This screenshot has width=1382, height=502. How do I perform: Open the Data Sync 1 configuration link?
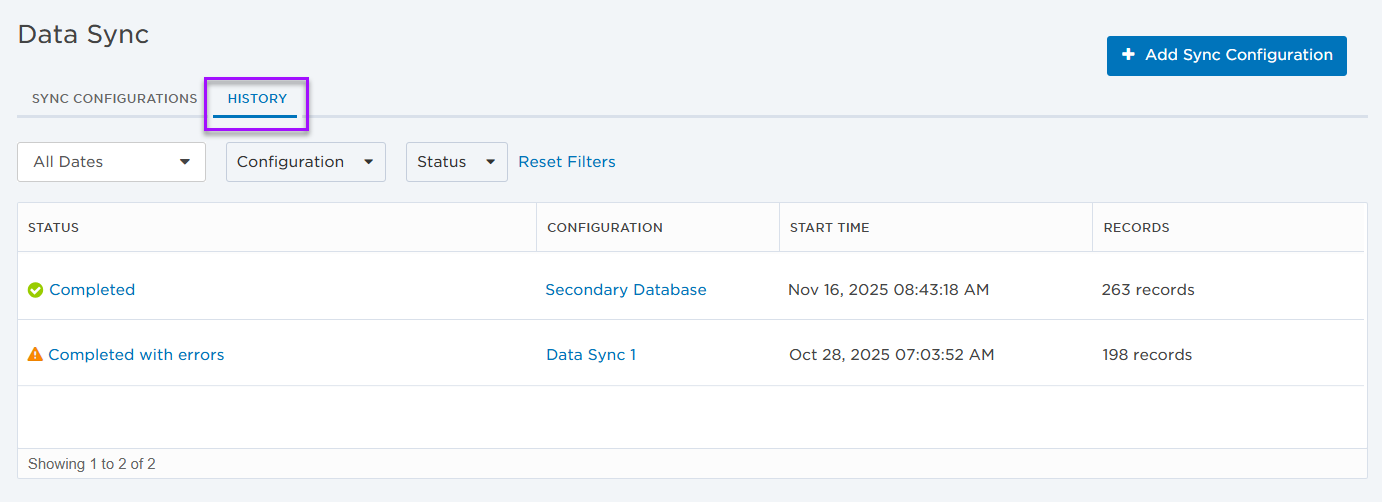tap(590, 355)
